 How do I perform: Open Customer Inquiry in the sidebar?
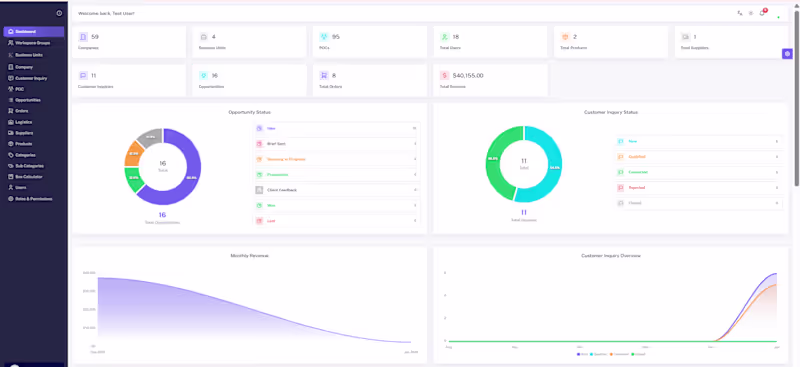click(x=34, y=78)
